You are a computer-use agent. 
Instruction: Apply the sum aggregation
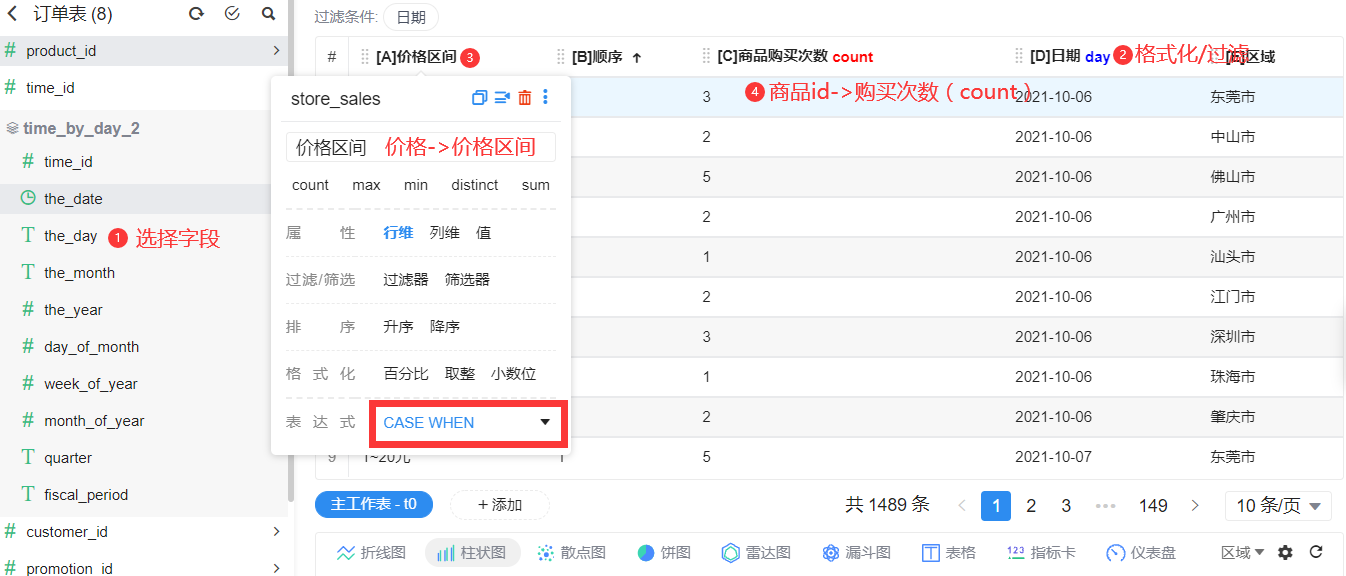coord(536,185)
